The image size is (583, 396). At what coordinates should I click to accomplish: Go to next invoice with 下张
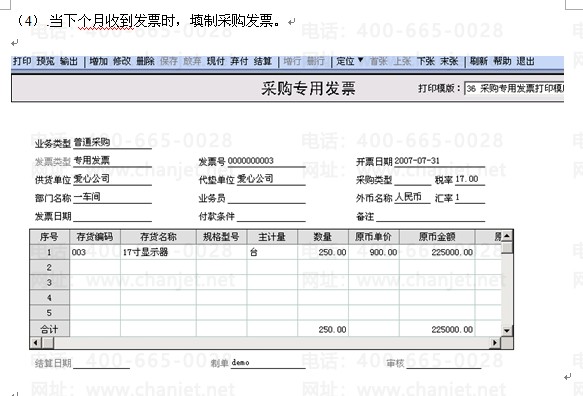click(426, 61)
